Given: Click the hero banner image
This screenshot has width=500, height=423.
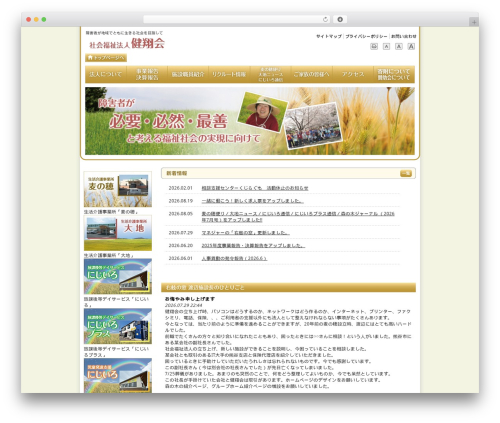Looking at the screenshot, I should pos(250,121).
